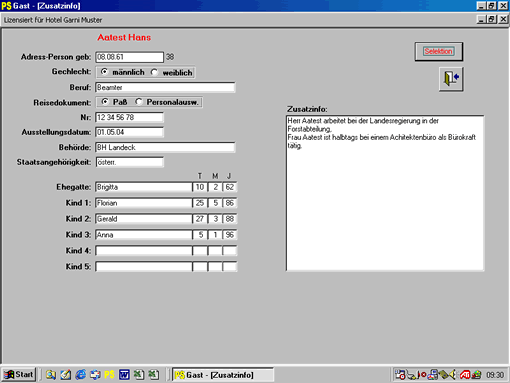The image size is (510, 383).
Task: Choose Personalausw. as travel document
Action: (x=139, y=102)
